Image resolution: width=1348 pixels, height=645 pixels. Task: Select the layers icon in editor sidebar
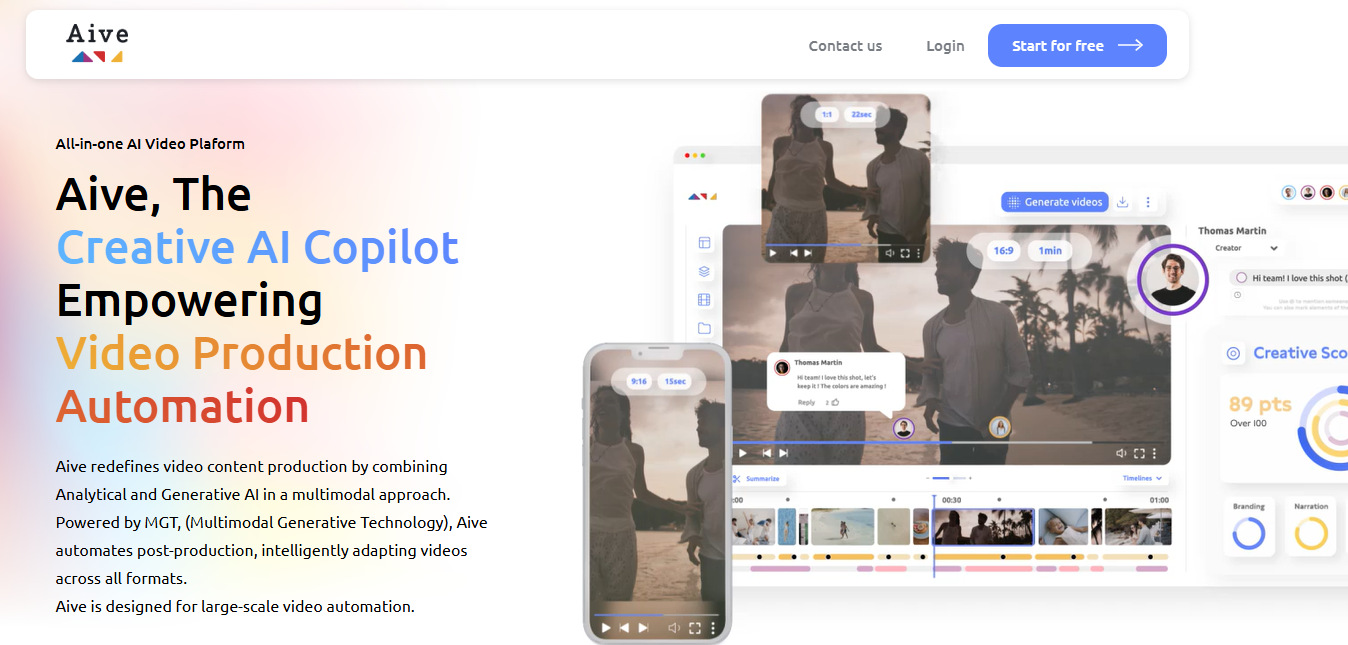[x=704, y=271]
